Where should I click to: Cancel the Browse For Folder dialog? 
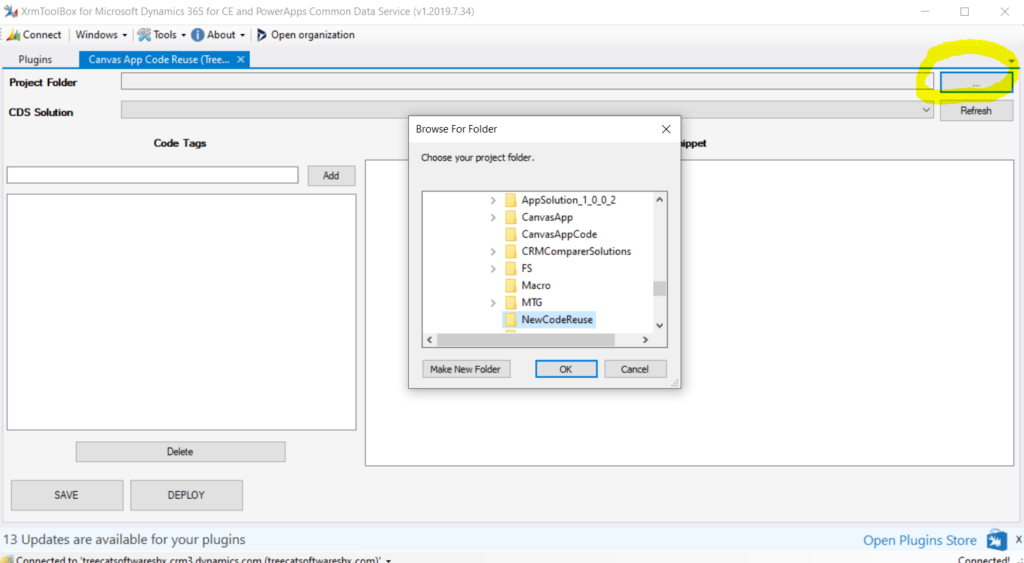click(x=635, y=369)
